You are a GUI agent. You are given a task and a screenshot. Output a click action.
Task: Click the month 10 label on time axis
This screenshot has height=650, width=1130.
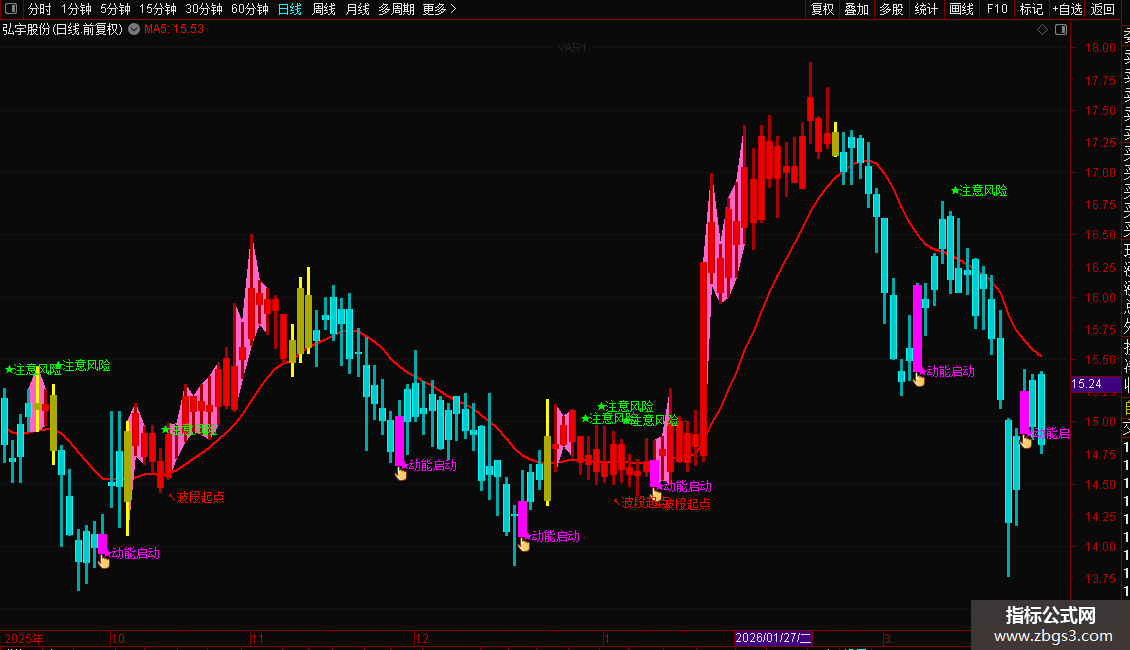pyautogui.click(x=117, y=638)
